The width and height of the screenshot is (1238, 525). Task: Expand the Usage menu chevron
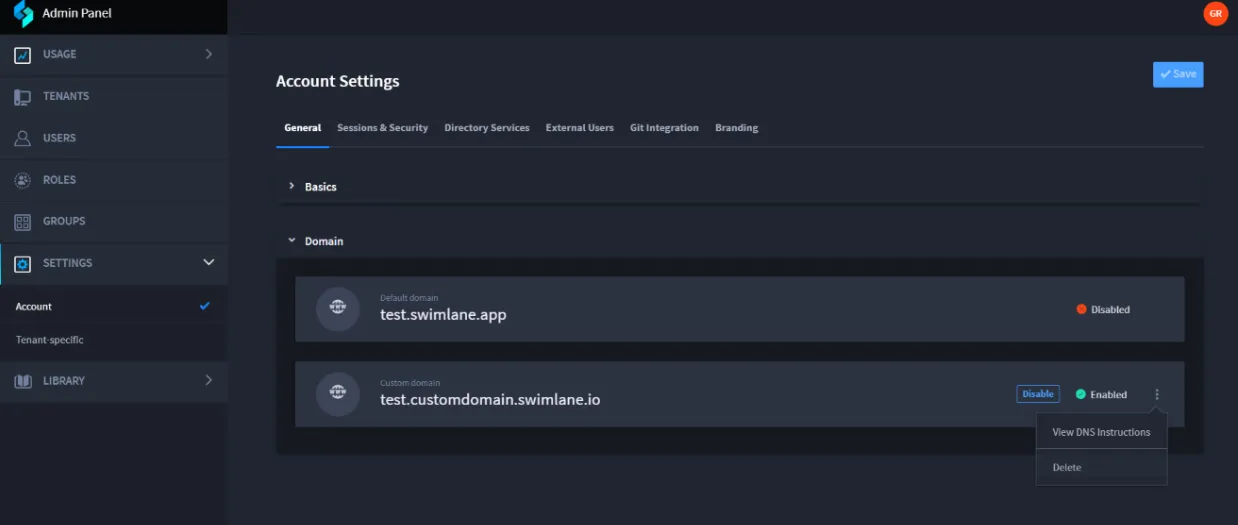[x=208, y=54]
